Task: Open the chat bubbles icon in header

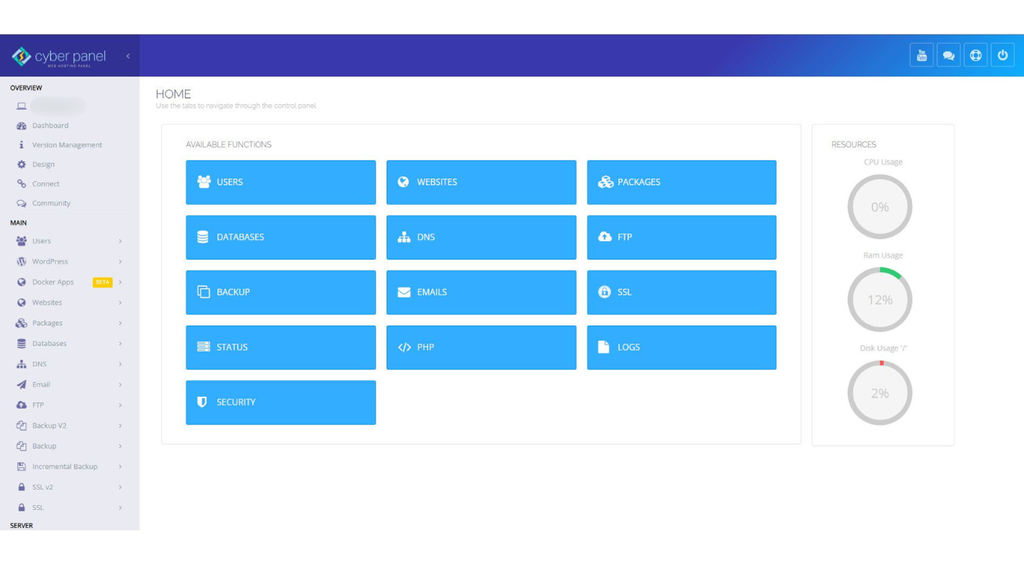Action: click(x=948, y=56)
